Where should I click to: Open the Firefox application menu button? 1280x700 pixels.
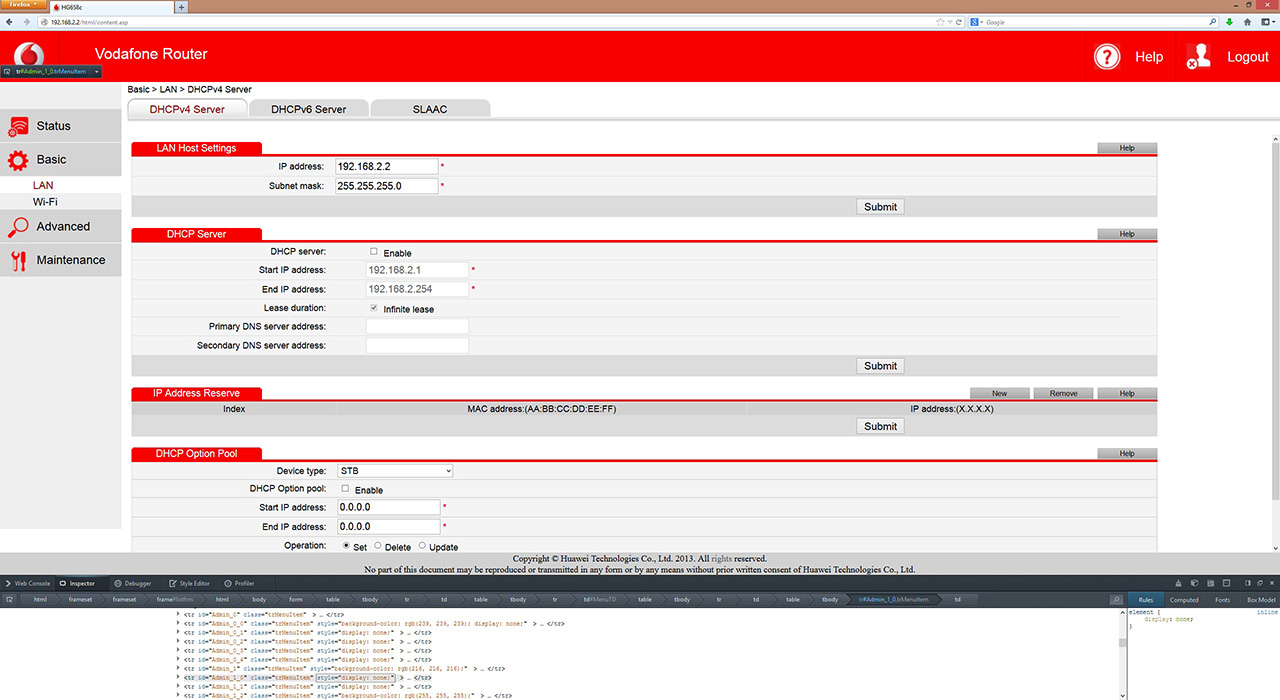23,6
